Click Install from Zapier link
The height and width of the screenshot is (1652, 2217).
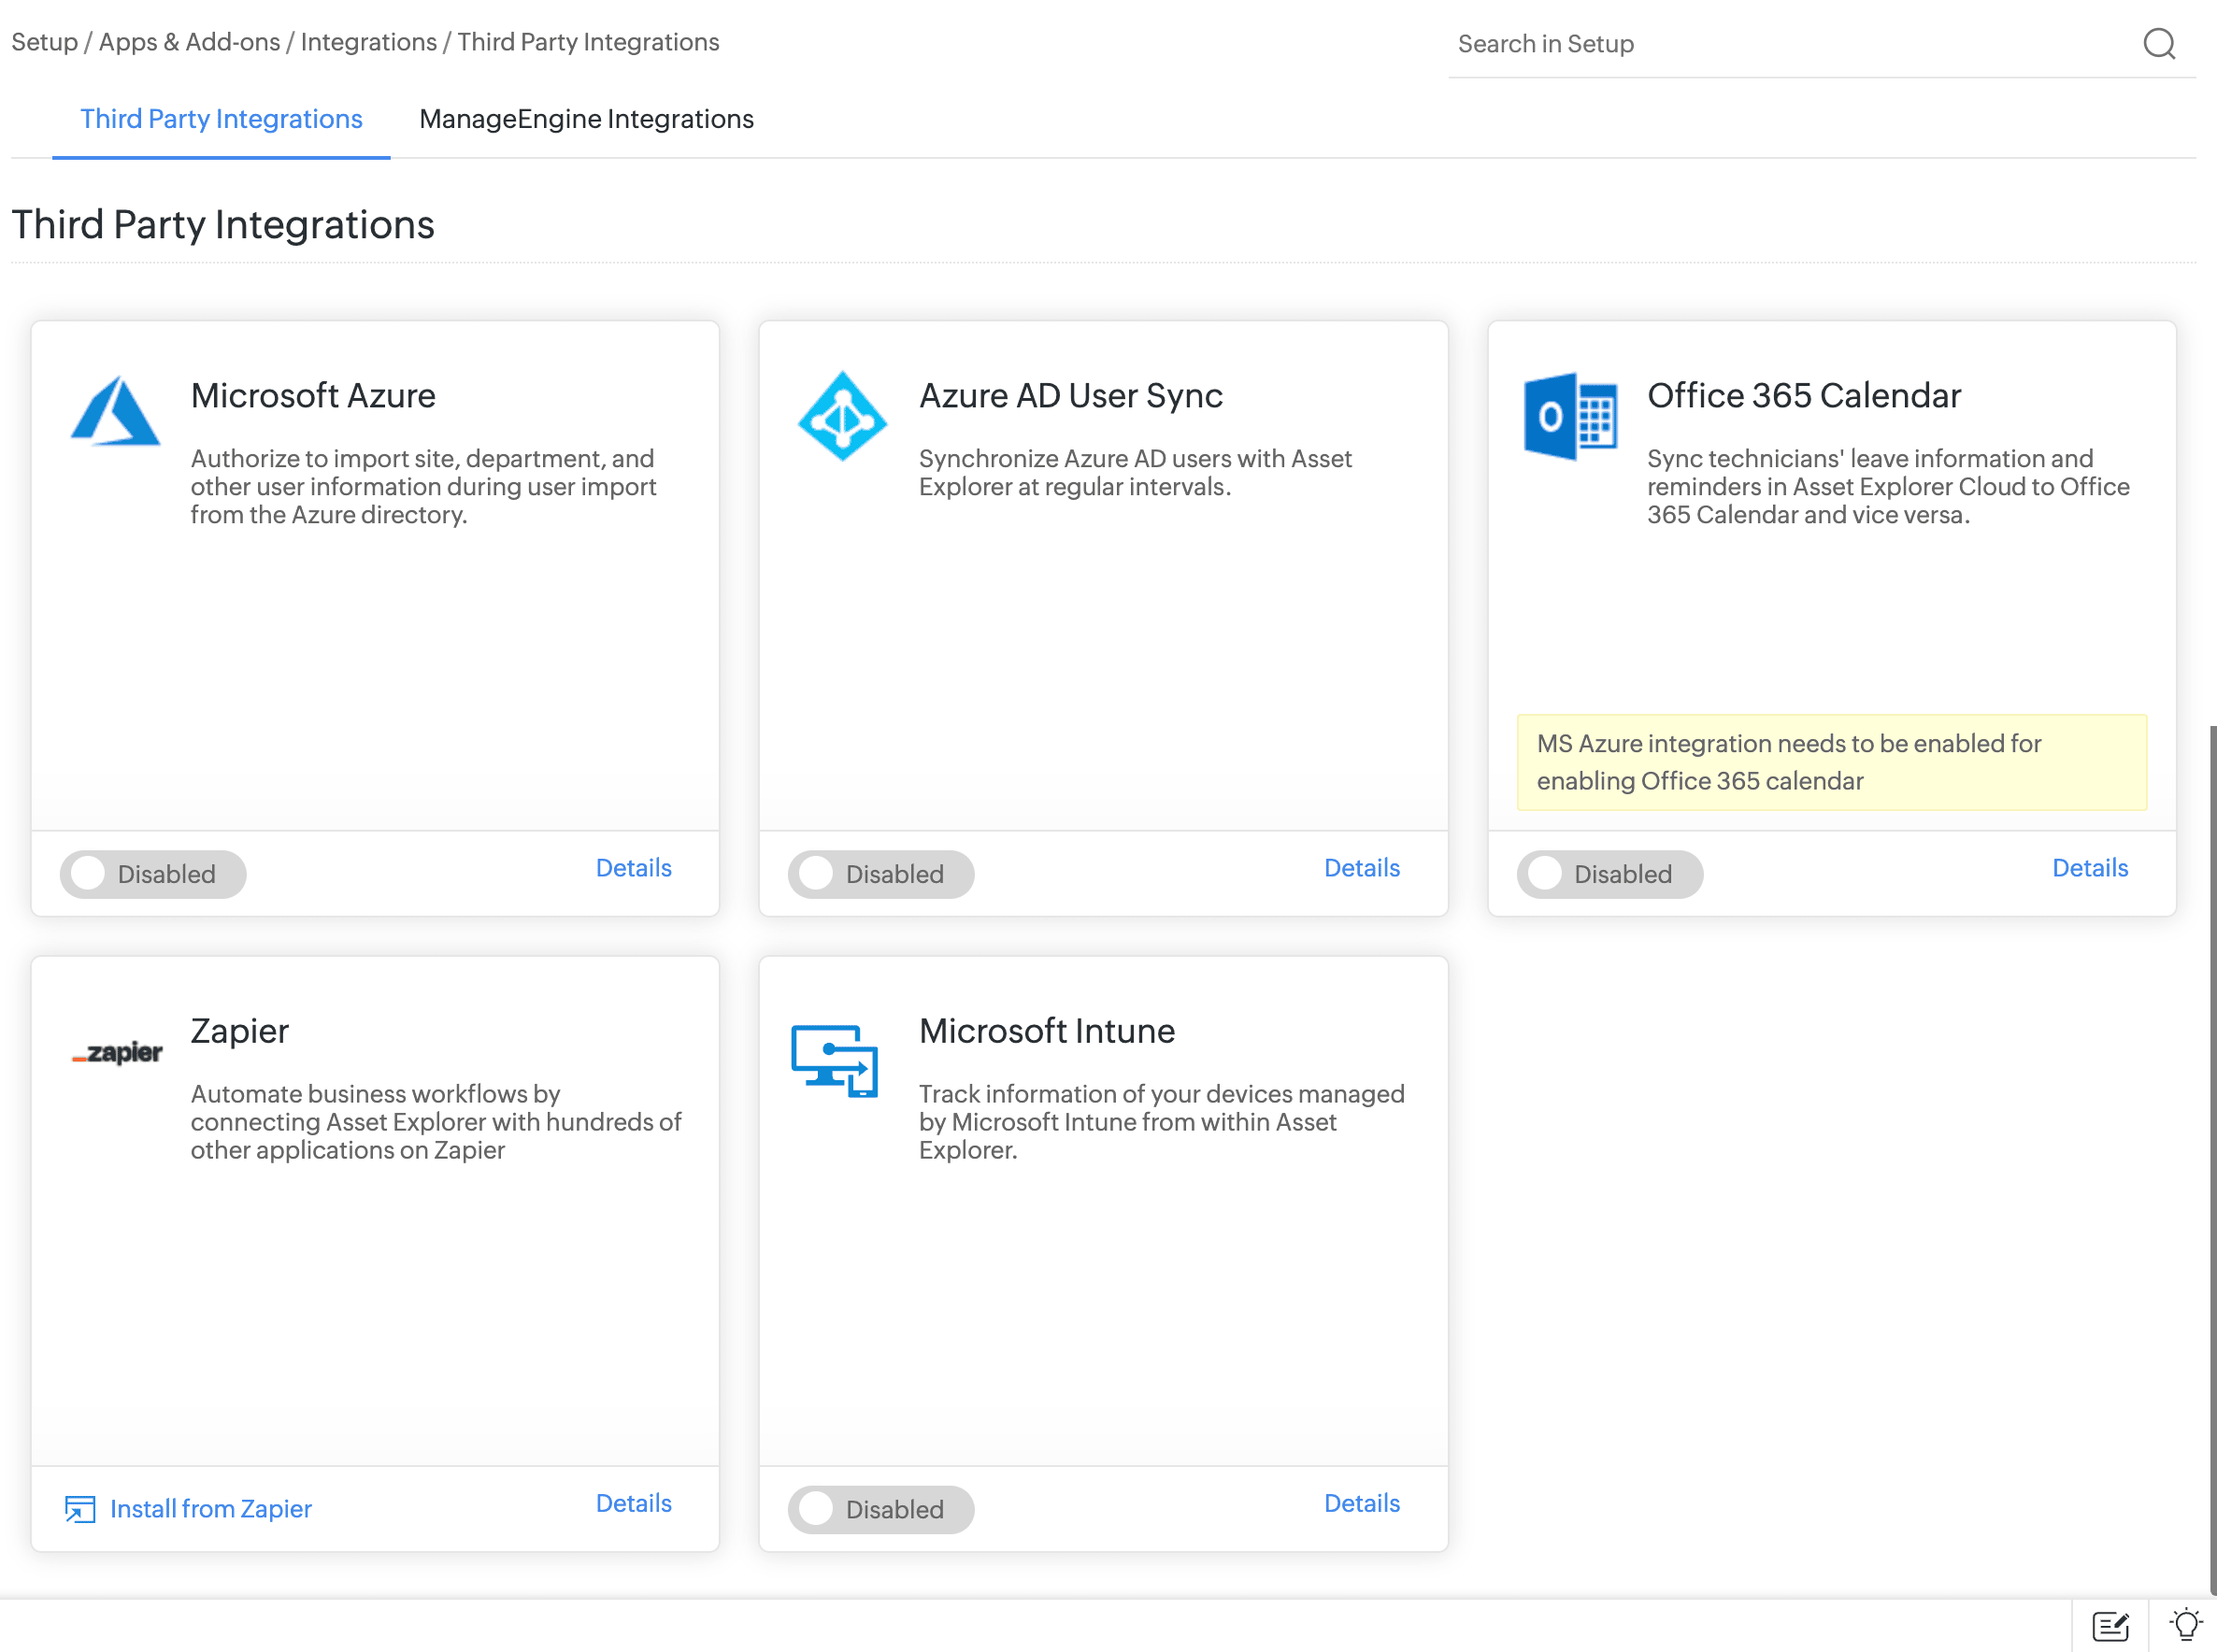(210, 1508)
